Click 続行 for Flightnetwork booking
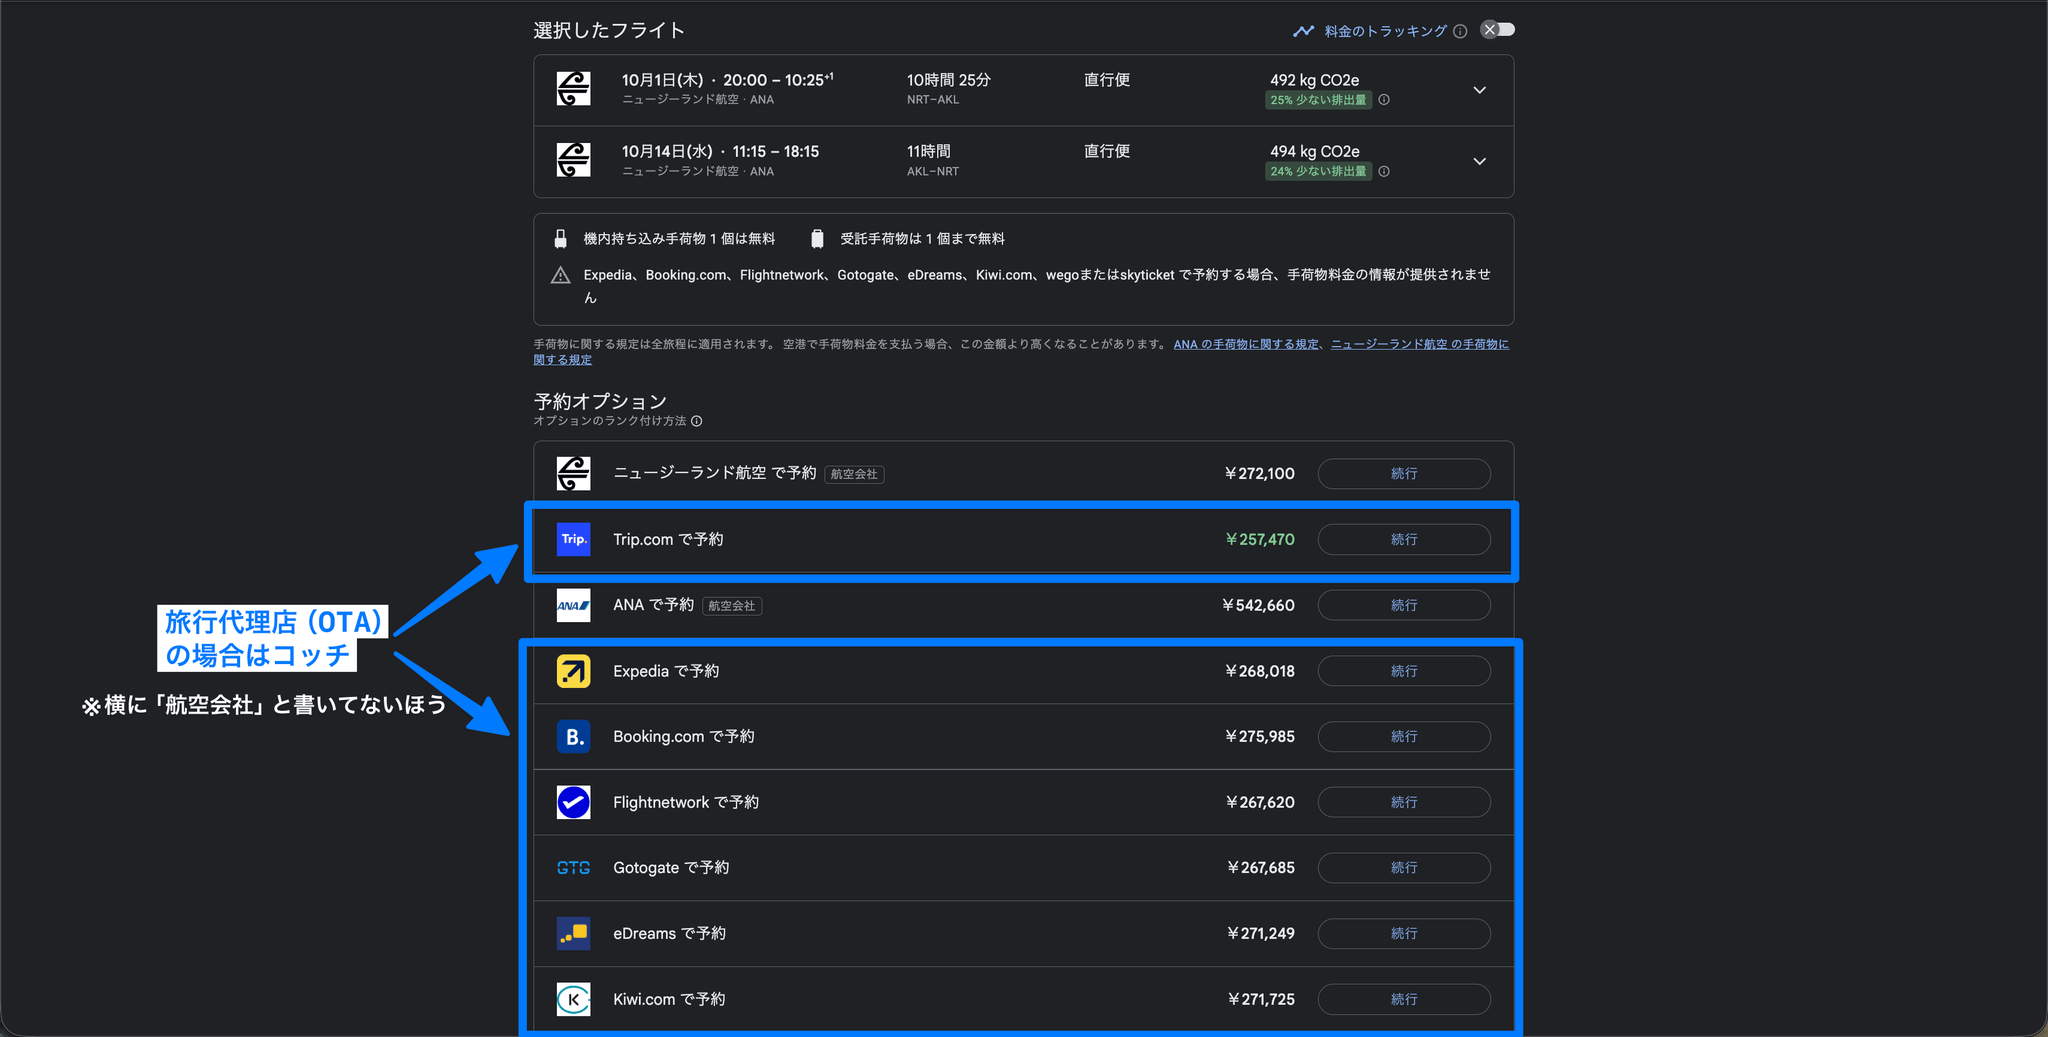Screen dimensions: 2048x1037 click(x=1404, y=802)
